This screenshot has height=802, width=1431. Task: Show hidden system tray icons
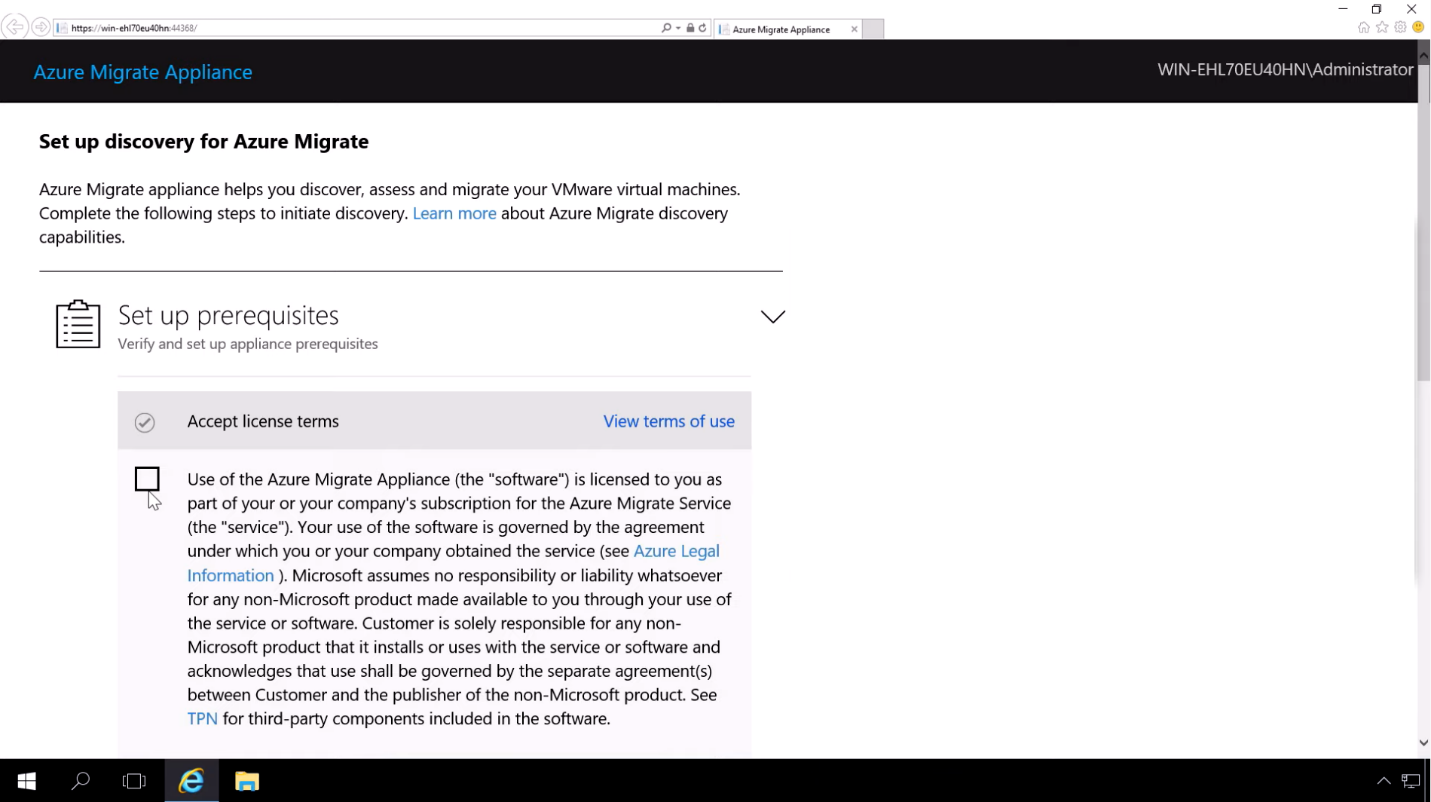(1384, 781)
